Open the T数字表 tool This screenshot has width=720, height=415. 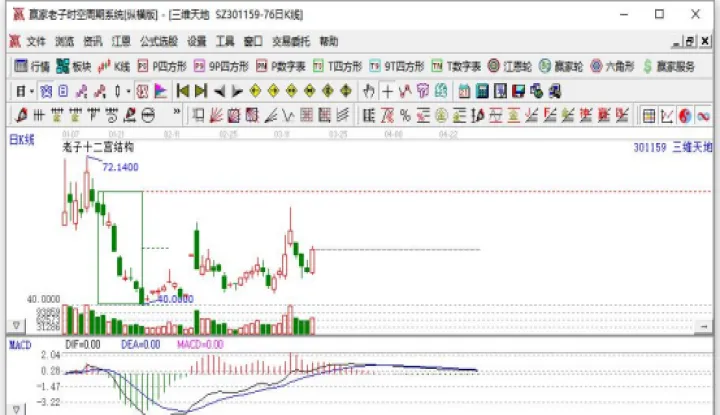(456, 67)
